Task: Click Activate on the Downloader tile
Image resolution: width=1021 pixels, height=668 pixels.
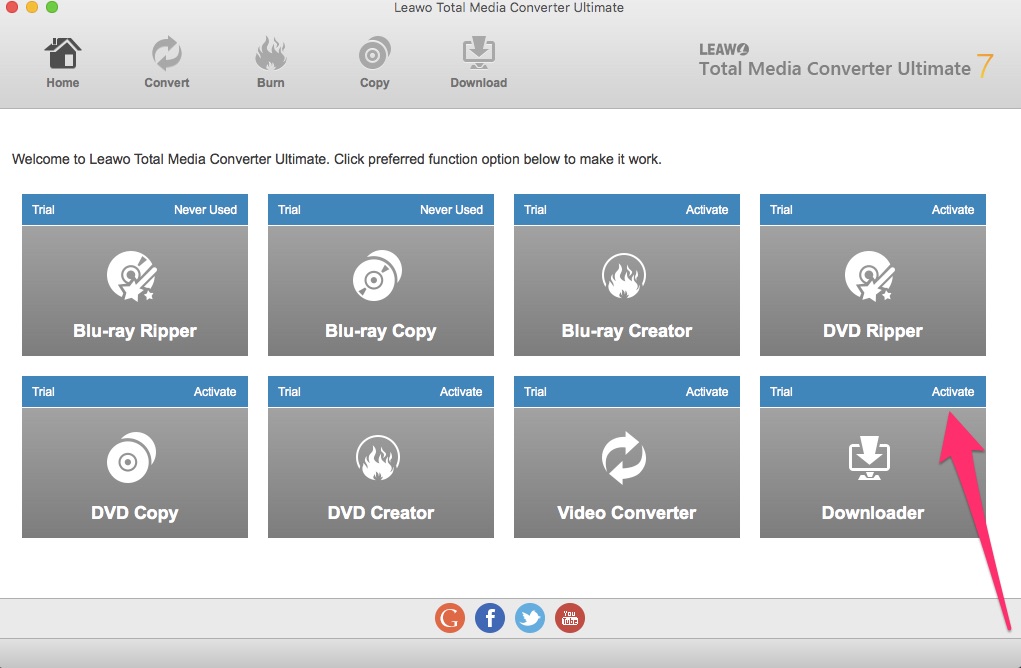Action: click(x=952, y=392)
